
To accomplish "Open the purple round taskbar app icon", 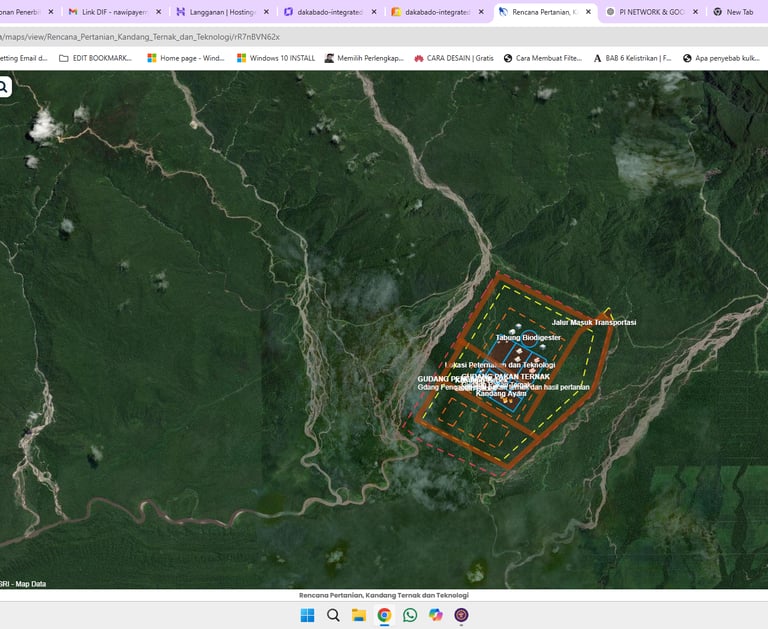I will 461,615.
